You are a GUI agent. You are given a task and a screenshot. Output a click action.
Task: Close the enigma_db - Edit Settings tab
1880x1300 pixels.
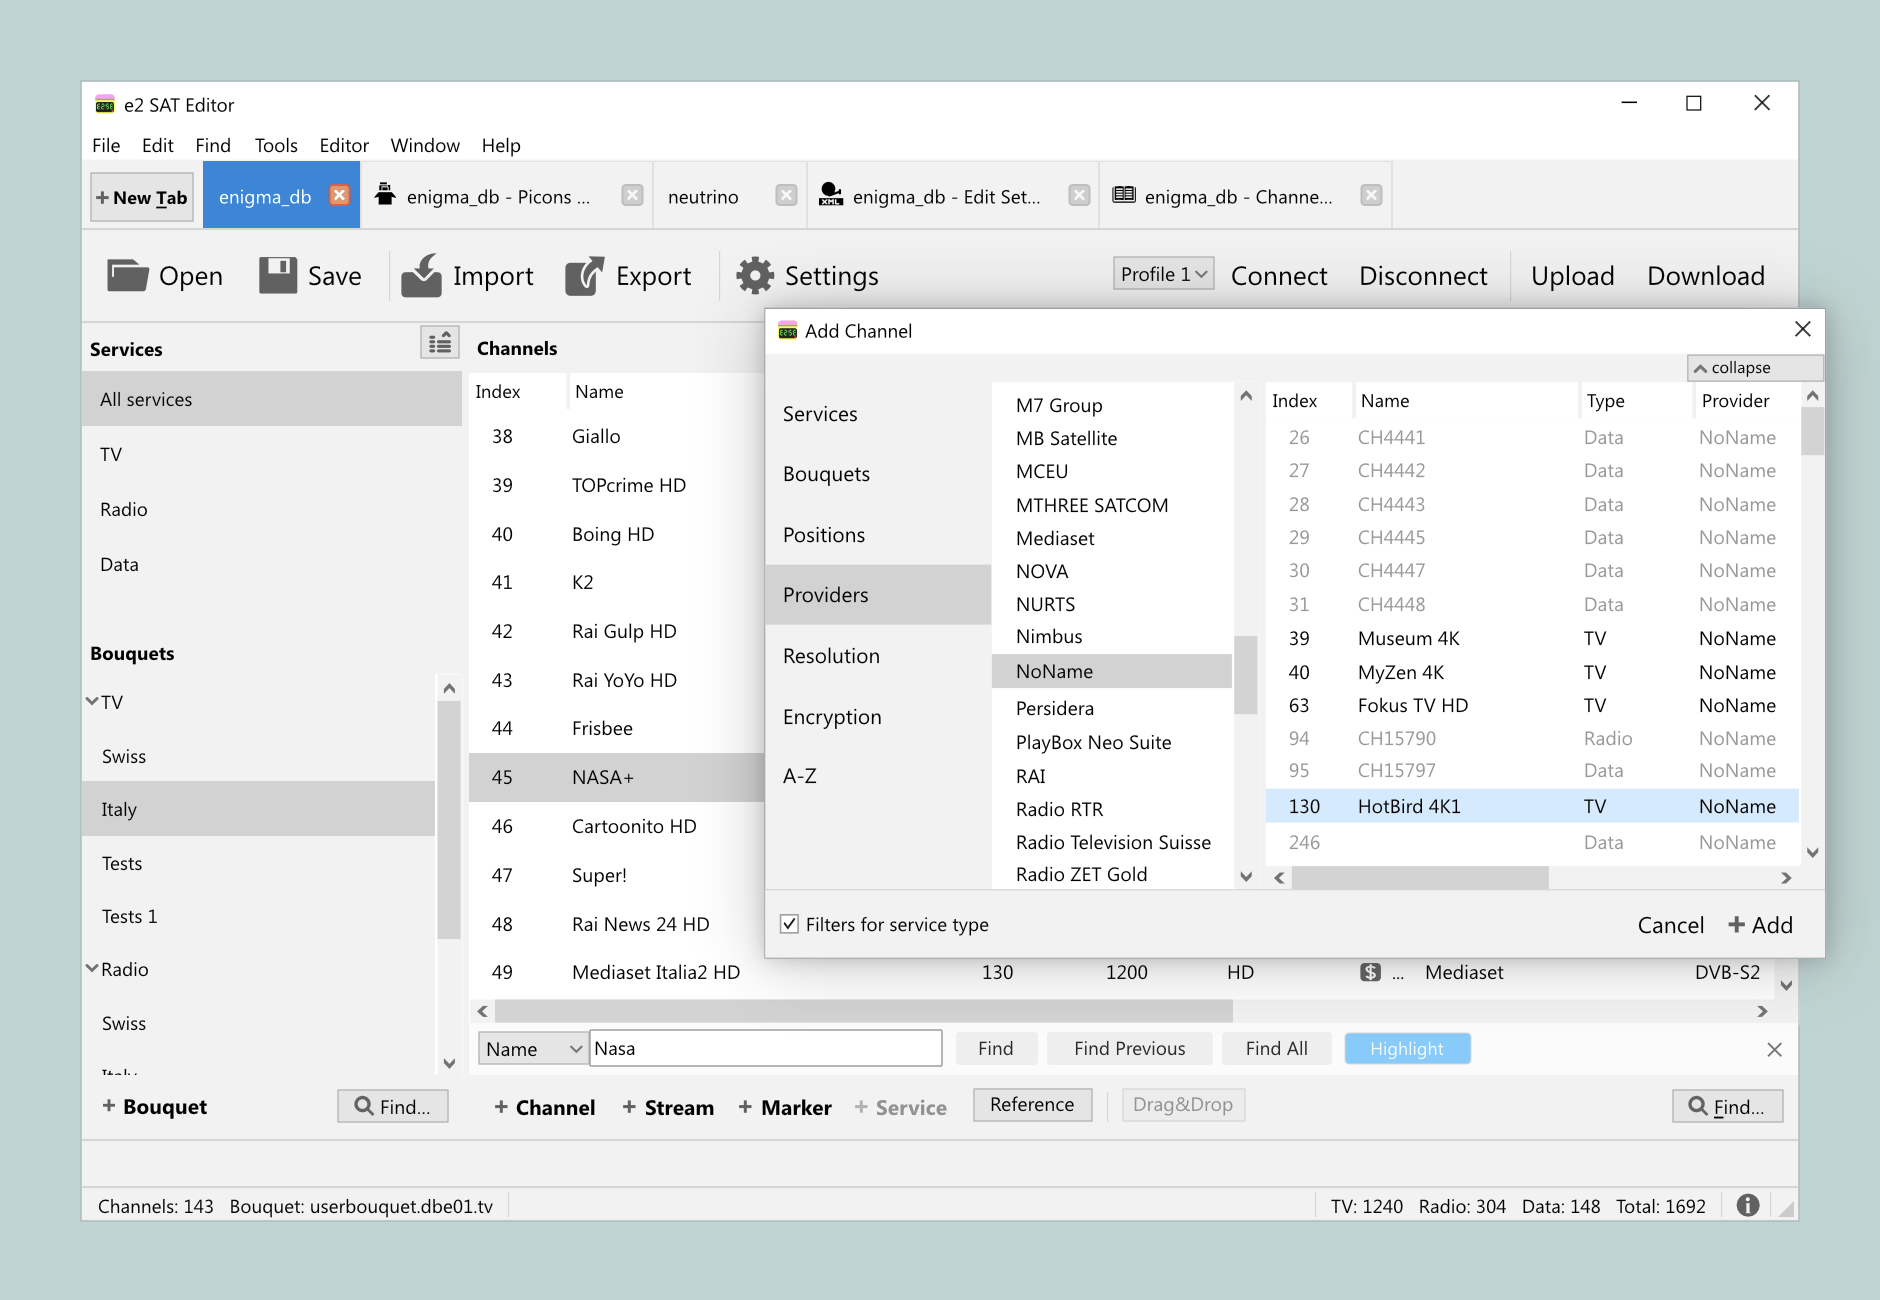pyautogui.click(x=1079, y=195)
